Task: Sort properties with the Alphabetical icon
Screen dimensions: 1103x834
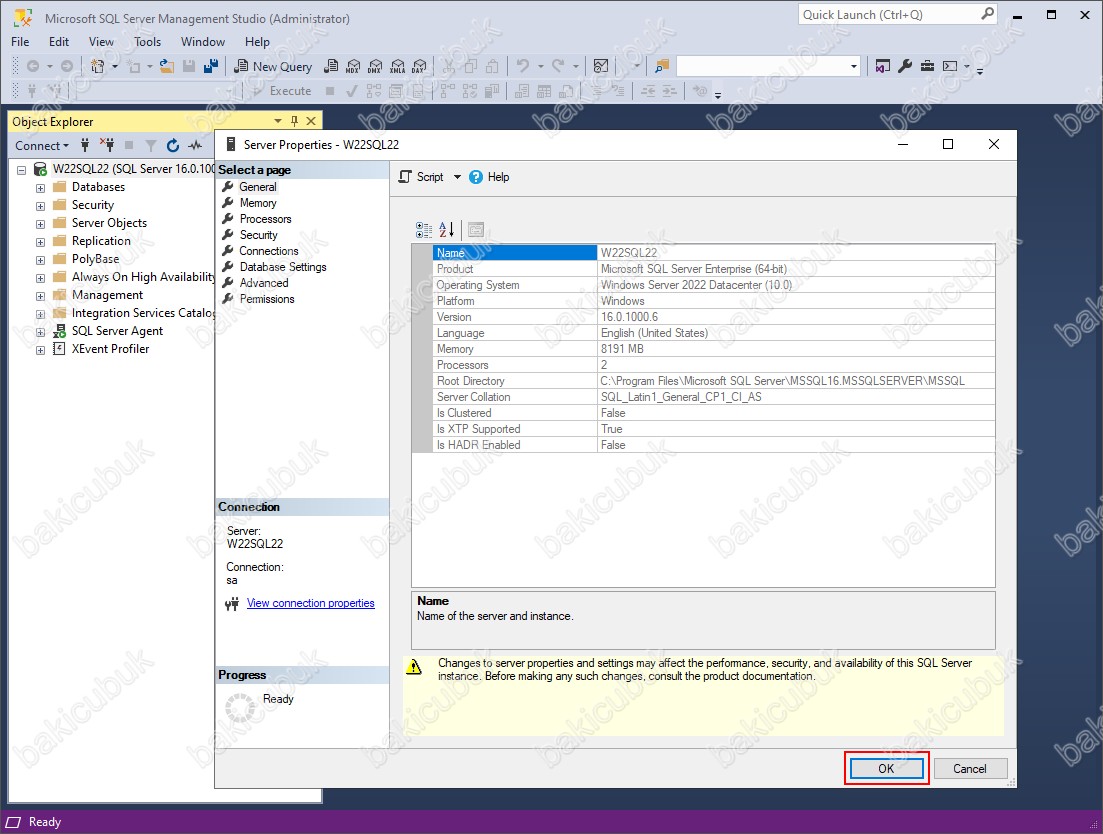Action: click(x=446, y=230)
